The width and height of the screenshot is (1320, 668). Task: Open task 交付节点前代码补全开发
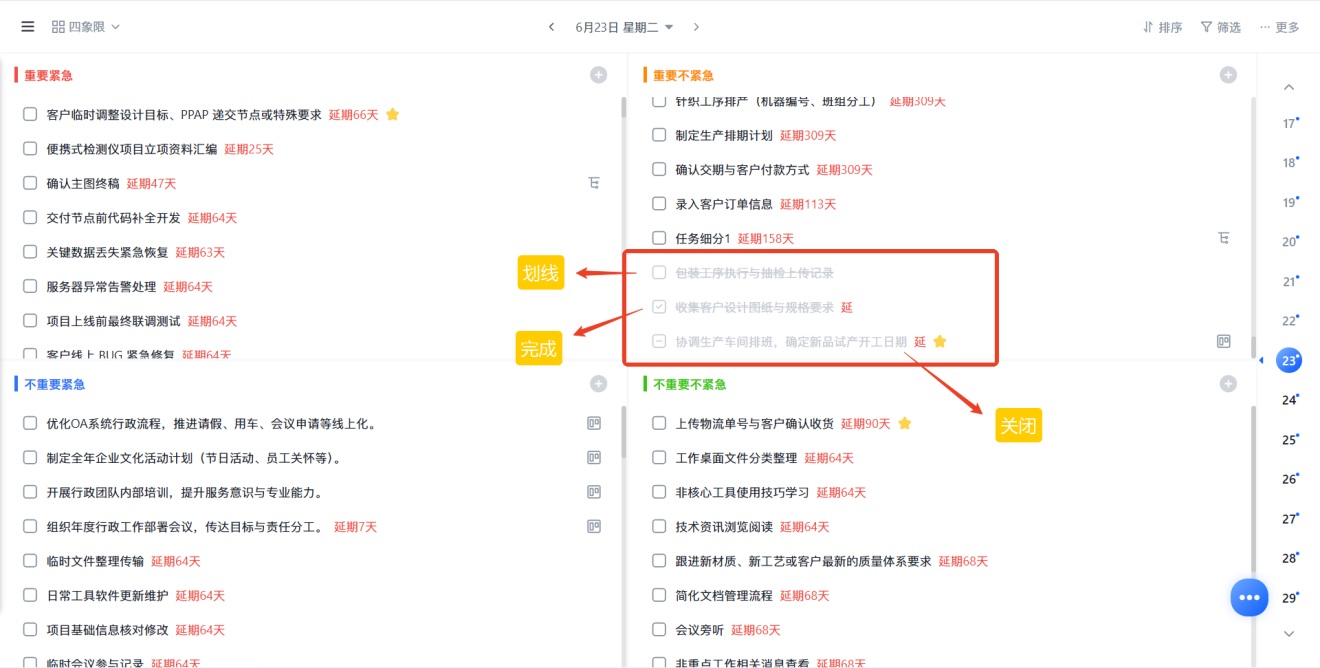[114, 218]
